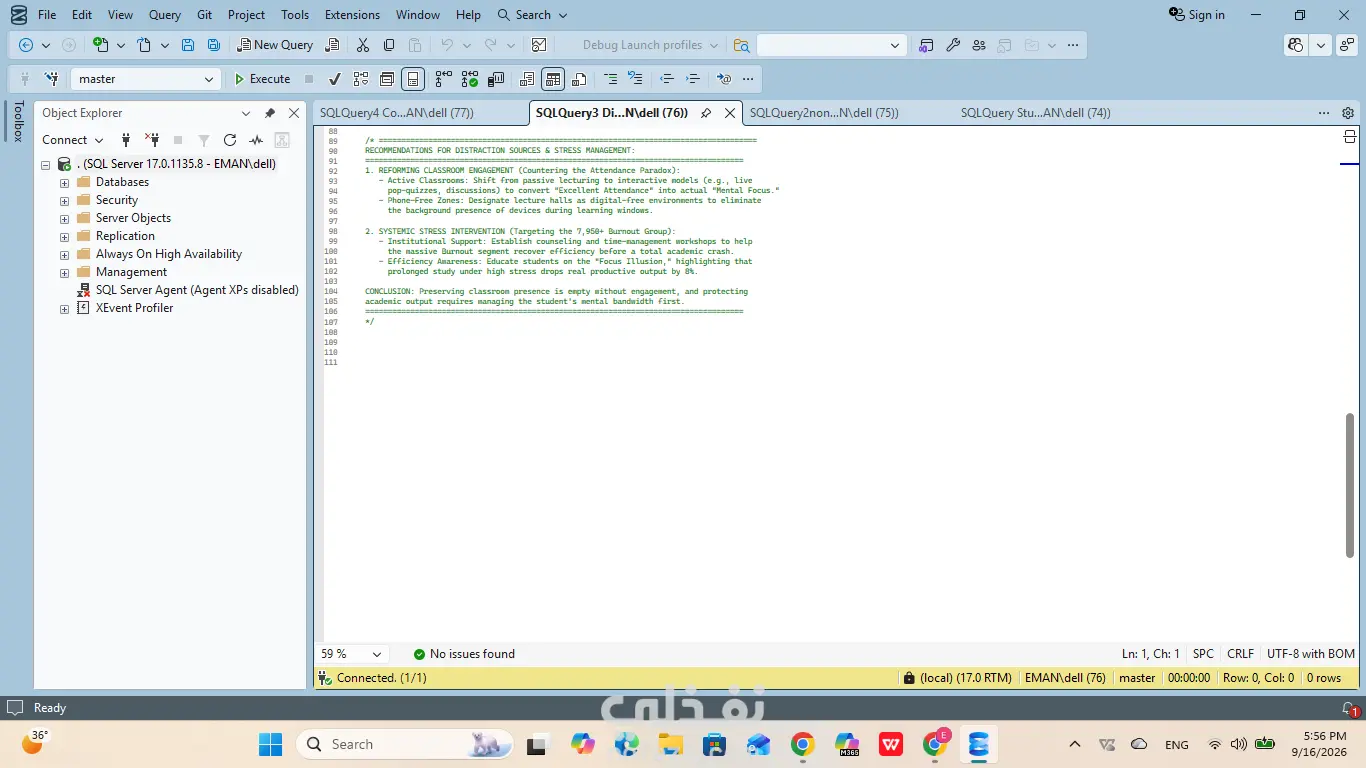Open the Query menu
1366x768 pixels.
point(165,15)
